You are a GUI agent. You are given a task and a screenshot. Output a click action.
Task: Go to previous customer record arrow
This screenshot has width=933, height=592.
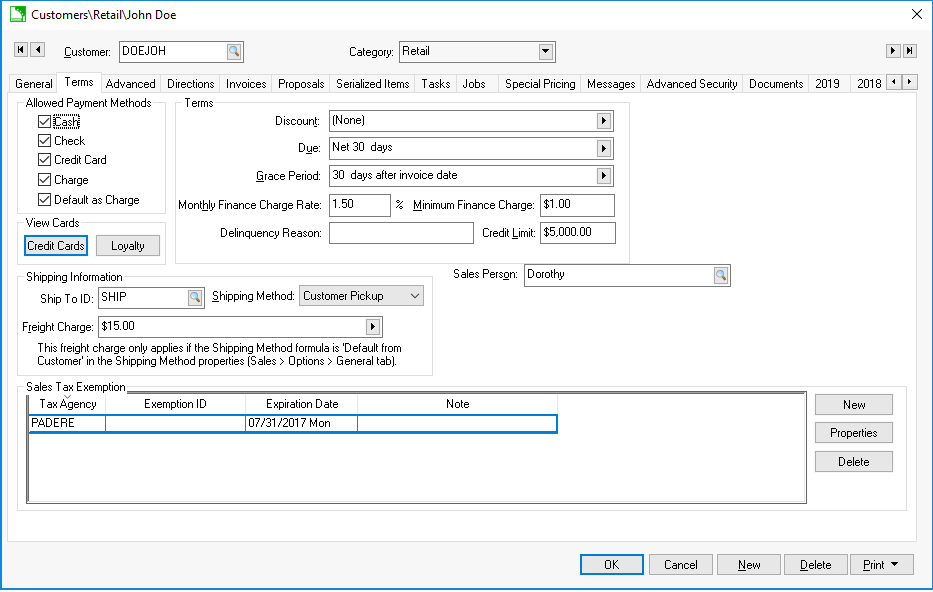click(38, 50)
